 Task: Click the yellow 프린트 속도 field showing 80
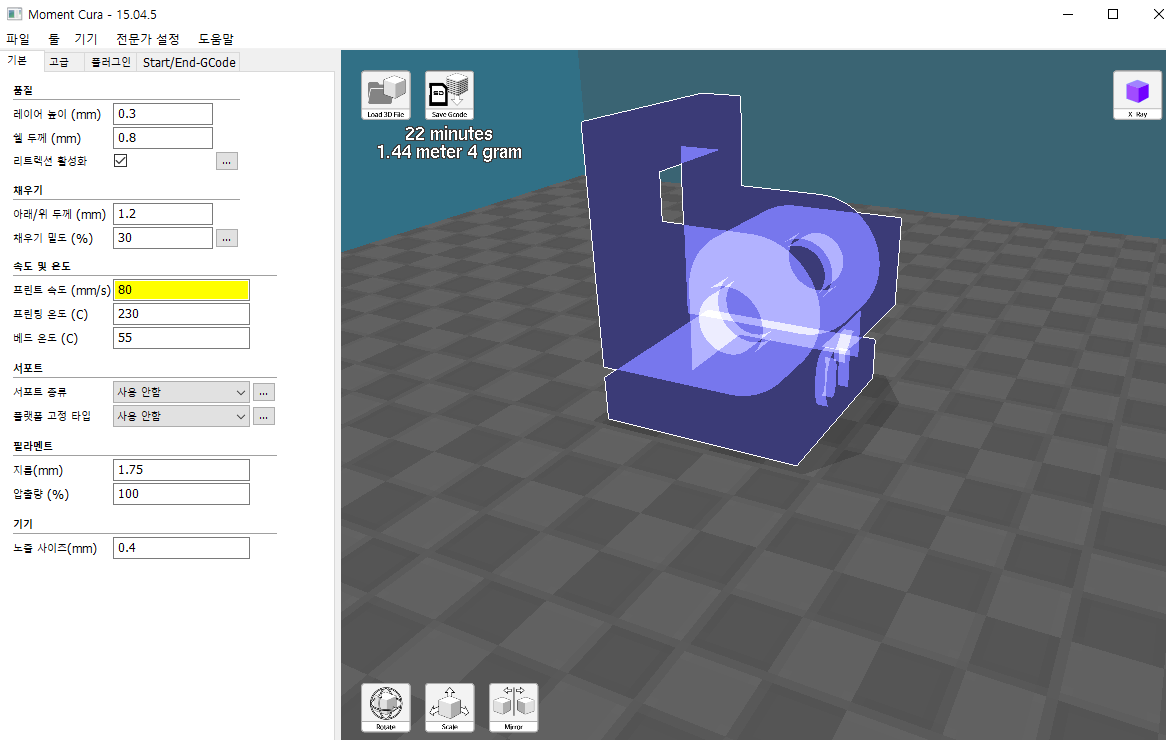pos(181,290)
